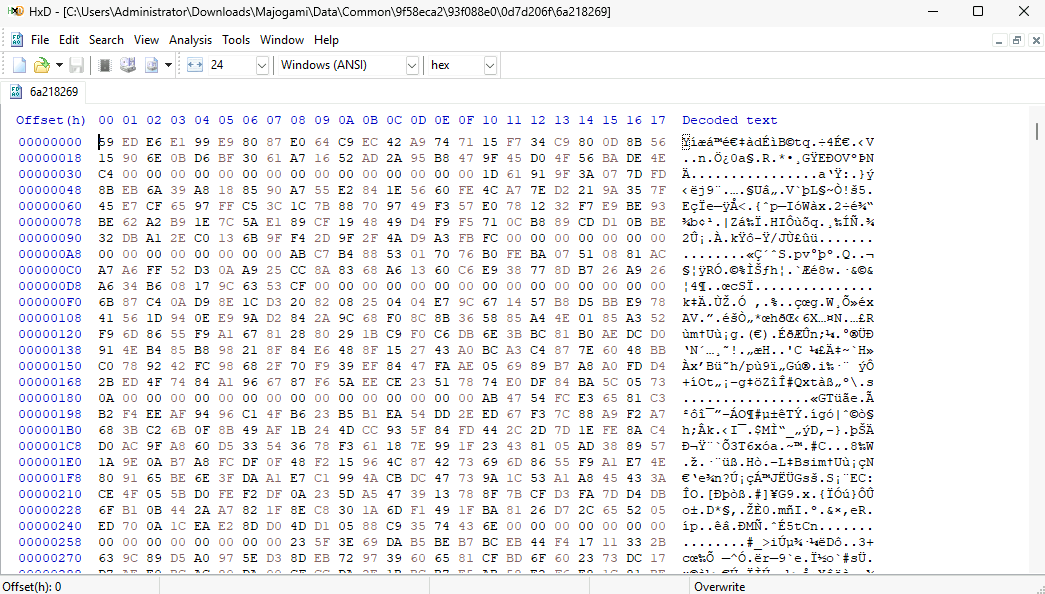Click the Open disk image icon
This screenshot has height=594, width=1045.
click(x=151, y=65)
